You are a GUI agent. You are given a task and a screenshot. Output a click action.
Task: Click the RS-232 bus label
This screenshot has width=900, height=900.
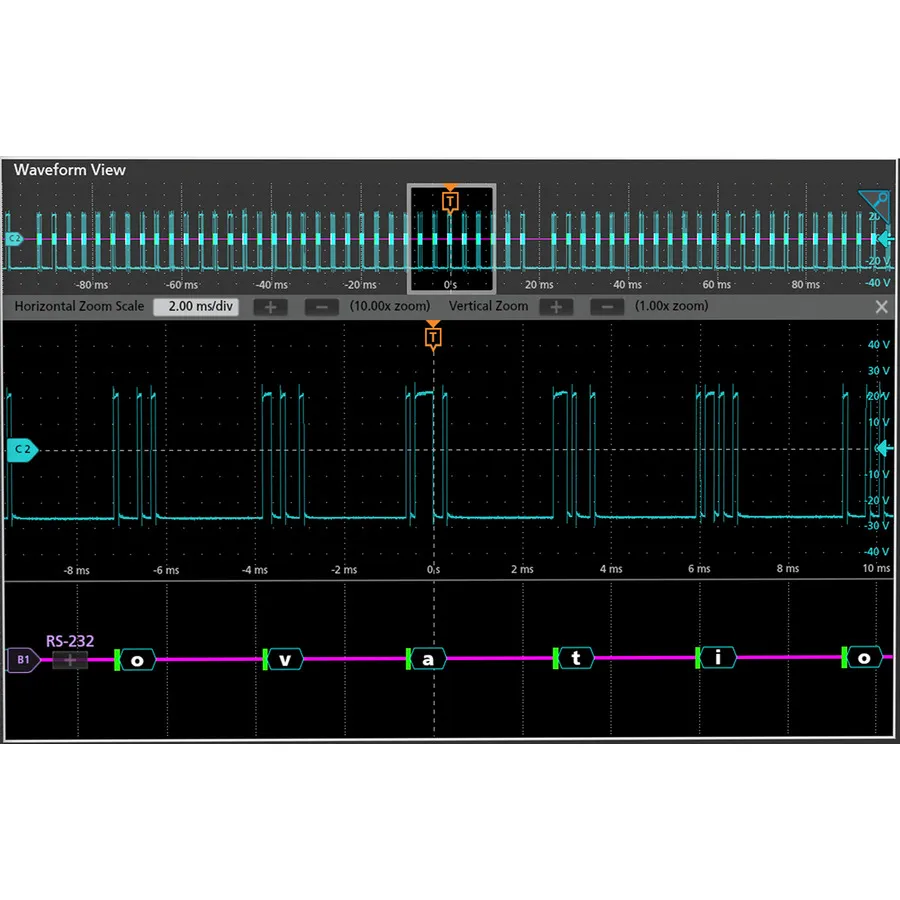[x=70, y=641]
